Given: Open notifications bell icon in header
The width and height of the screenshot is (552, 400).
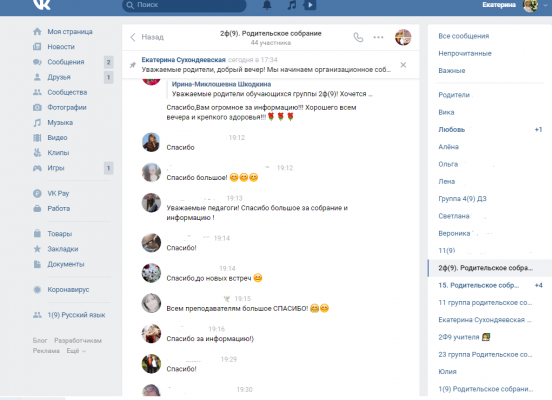Looking at the screenshot, I should [x=267, y=5].
